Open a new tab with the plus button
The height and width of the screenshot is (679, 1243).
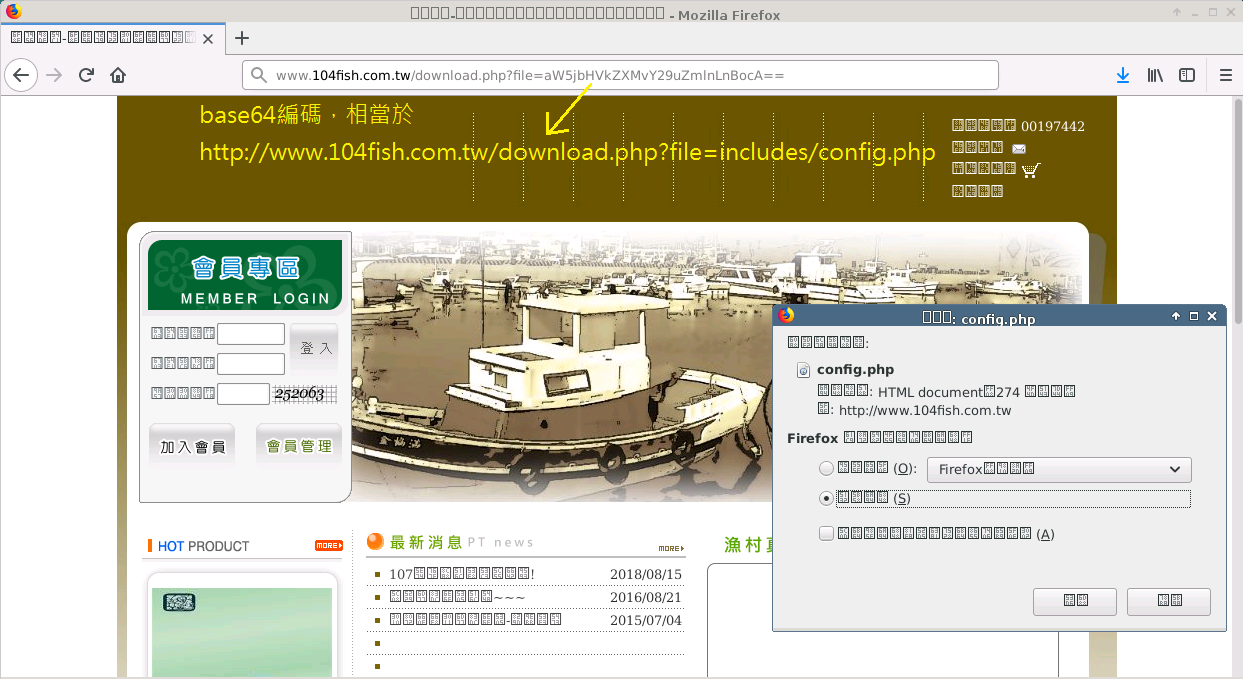(241, 38)
